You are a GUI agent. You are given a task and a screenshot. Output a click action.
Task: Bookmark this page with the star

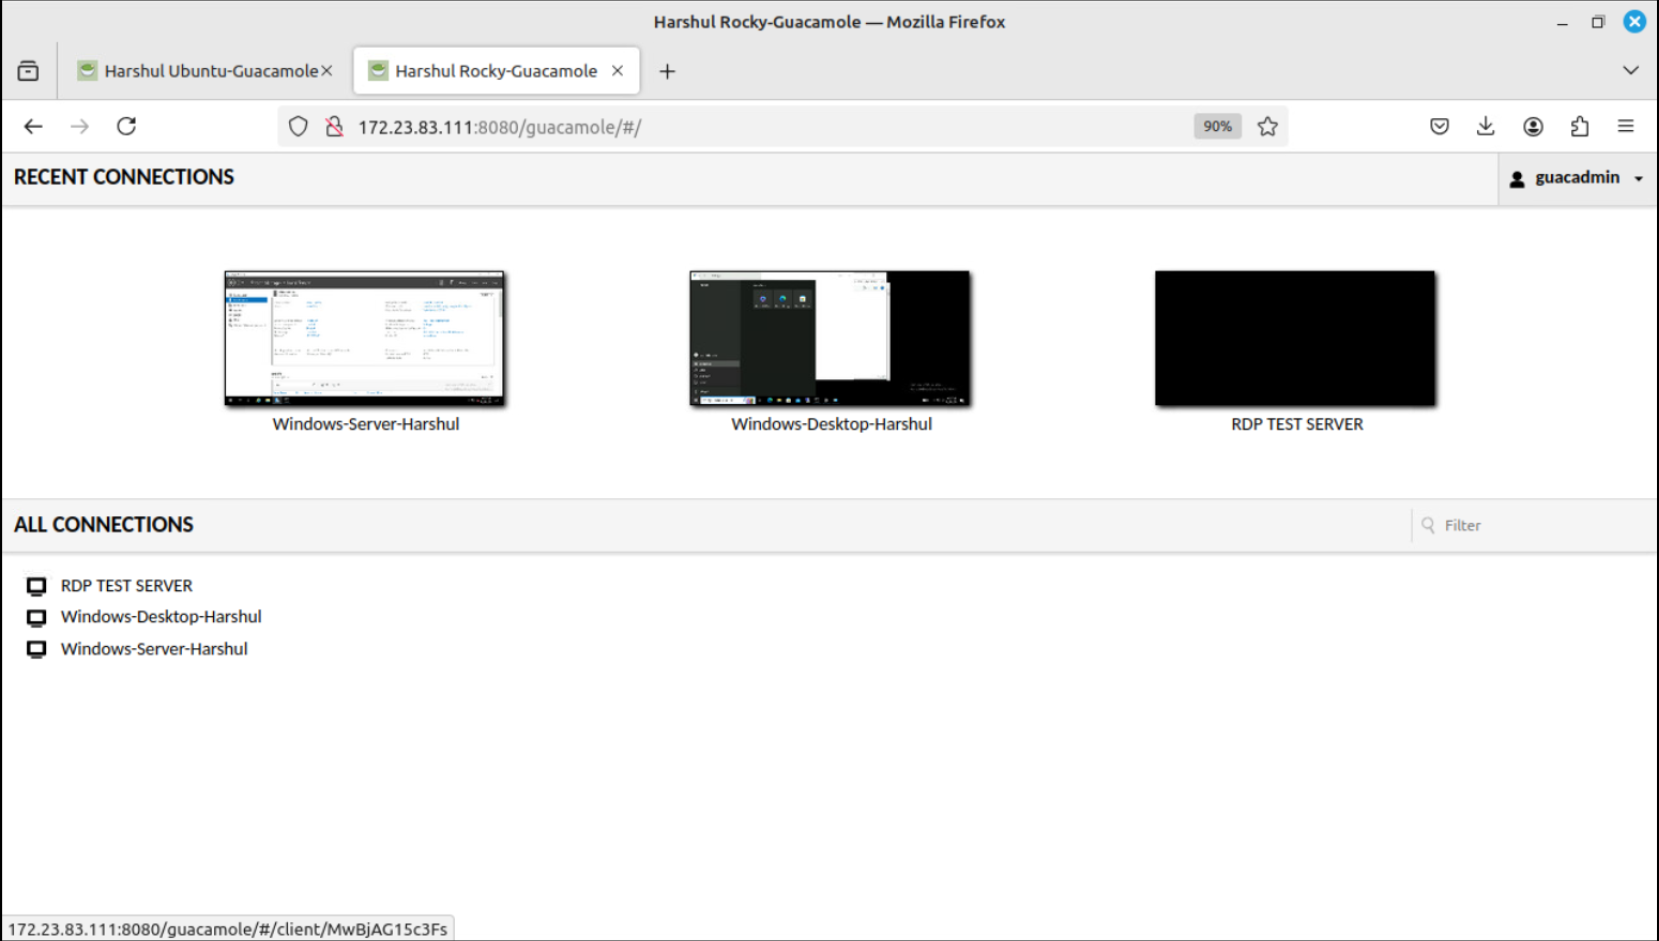pos(1268,126)
